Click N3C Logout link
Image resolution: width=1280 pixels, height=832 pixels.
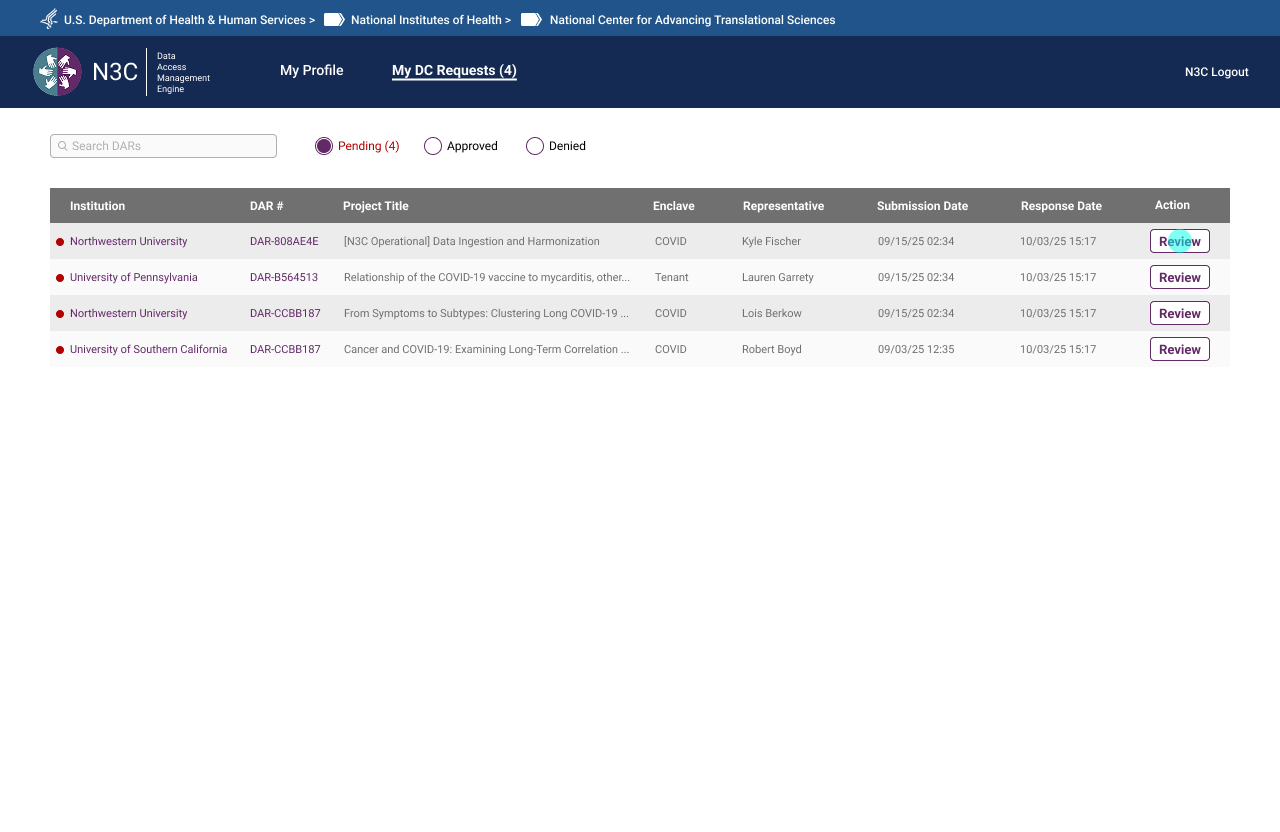(1216, 72)
